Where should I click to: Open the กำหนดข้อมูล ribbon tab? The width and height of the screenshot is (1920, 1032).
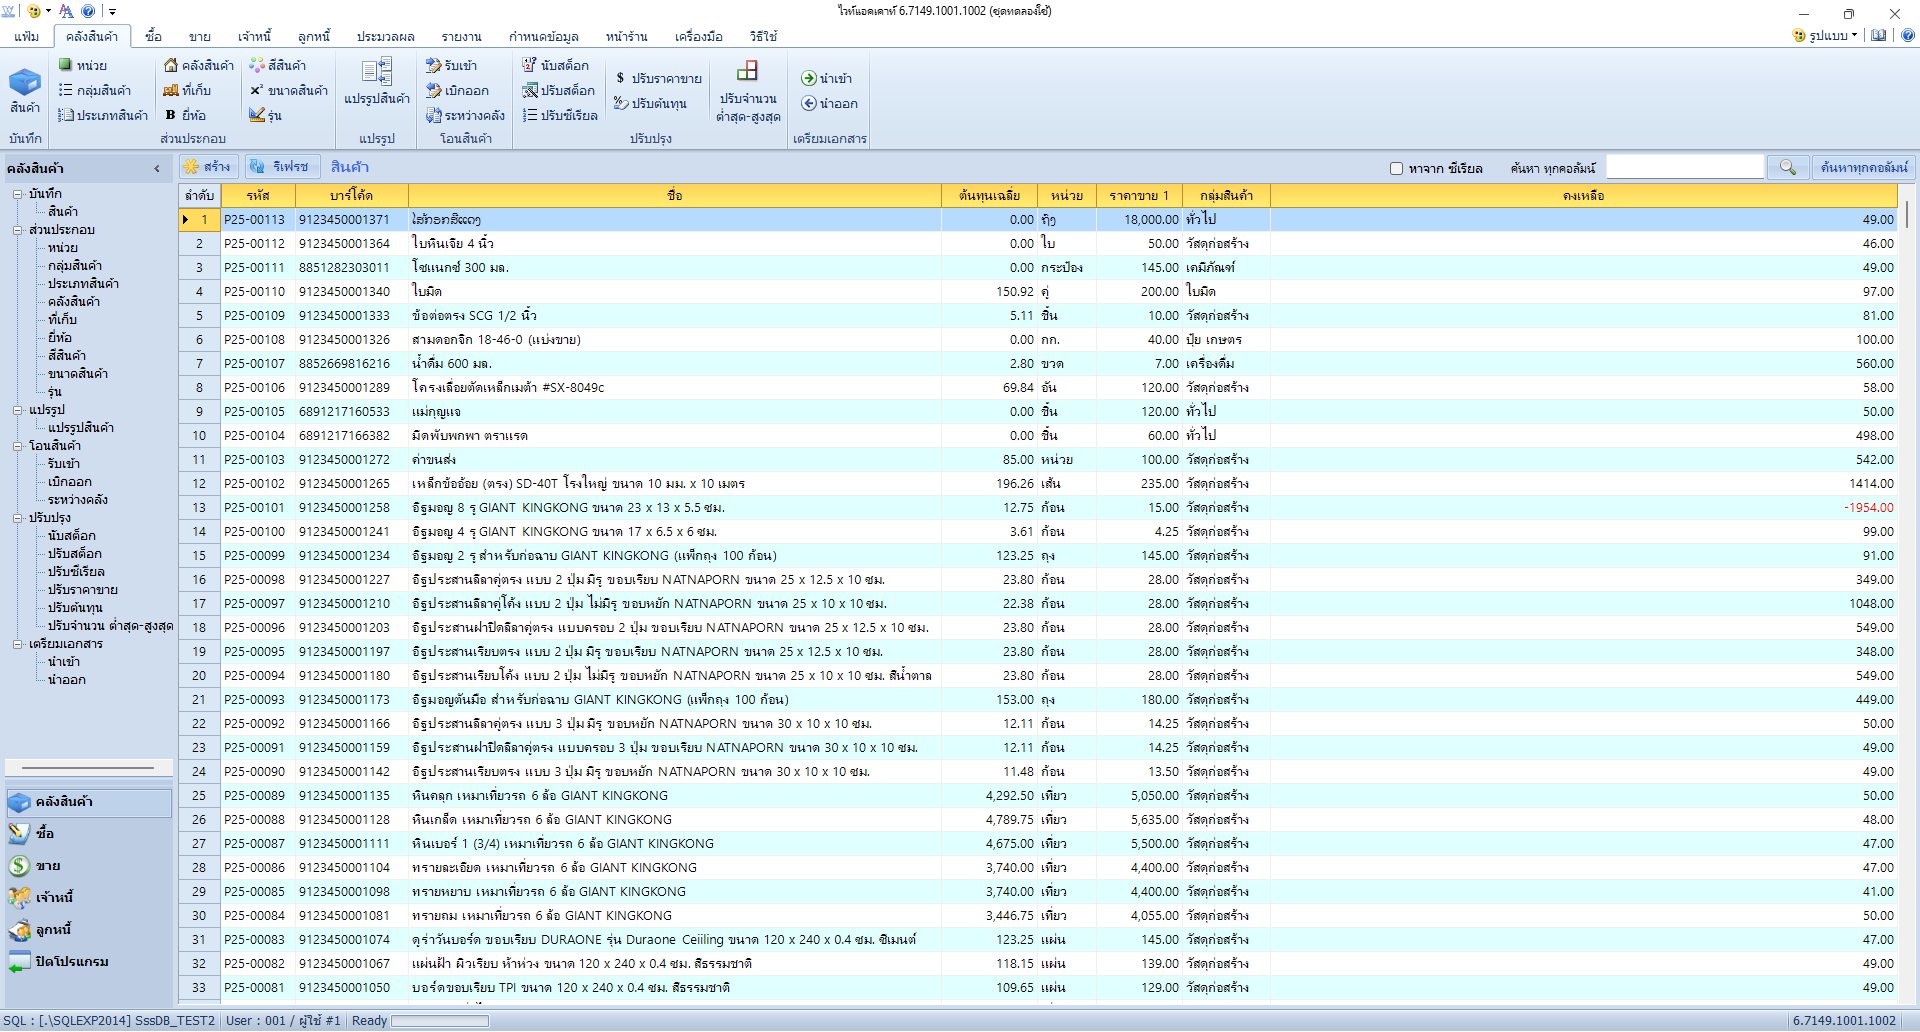pyautogui.click(x=543, y=36)
